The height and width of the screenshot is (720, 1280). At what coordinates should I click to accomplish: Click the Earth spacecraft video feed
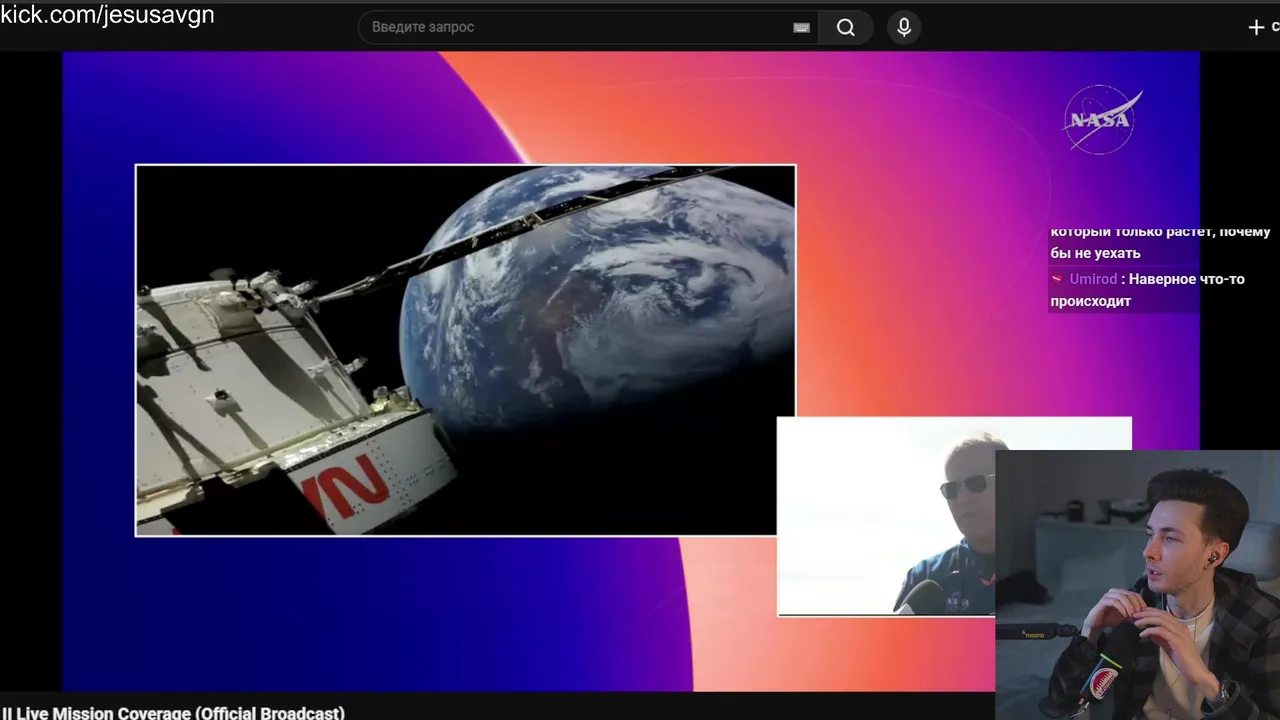(465, 350)
